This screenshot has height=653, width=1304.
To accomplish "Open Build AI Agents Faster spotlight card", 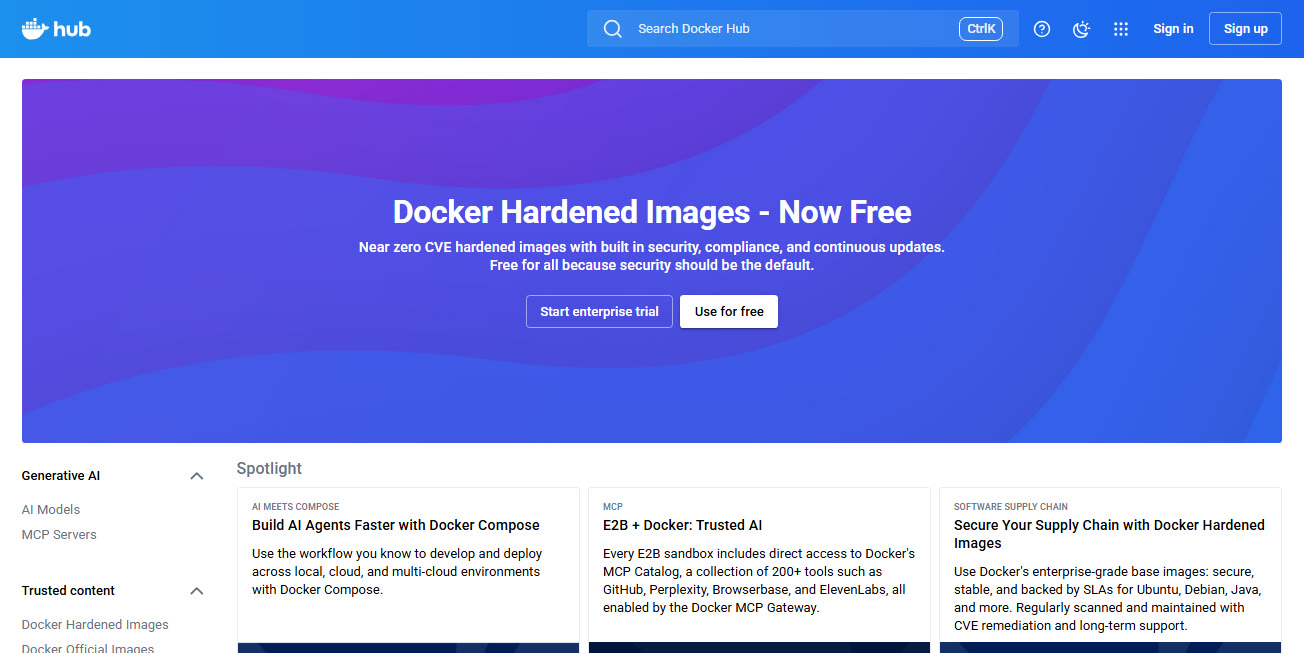I will coord(396,526).
